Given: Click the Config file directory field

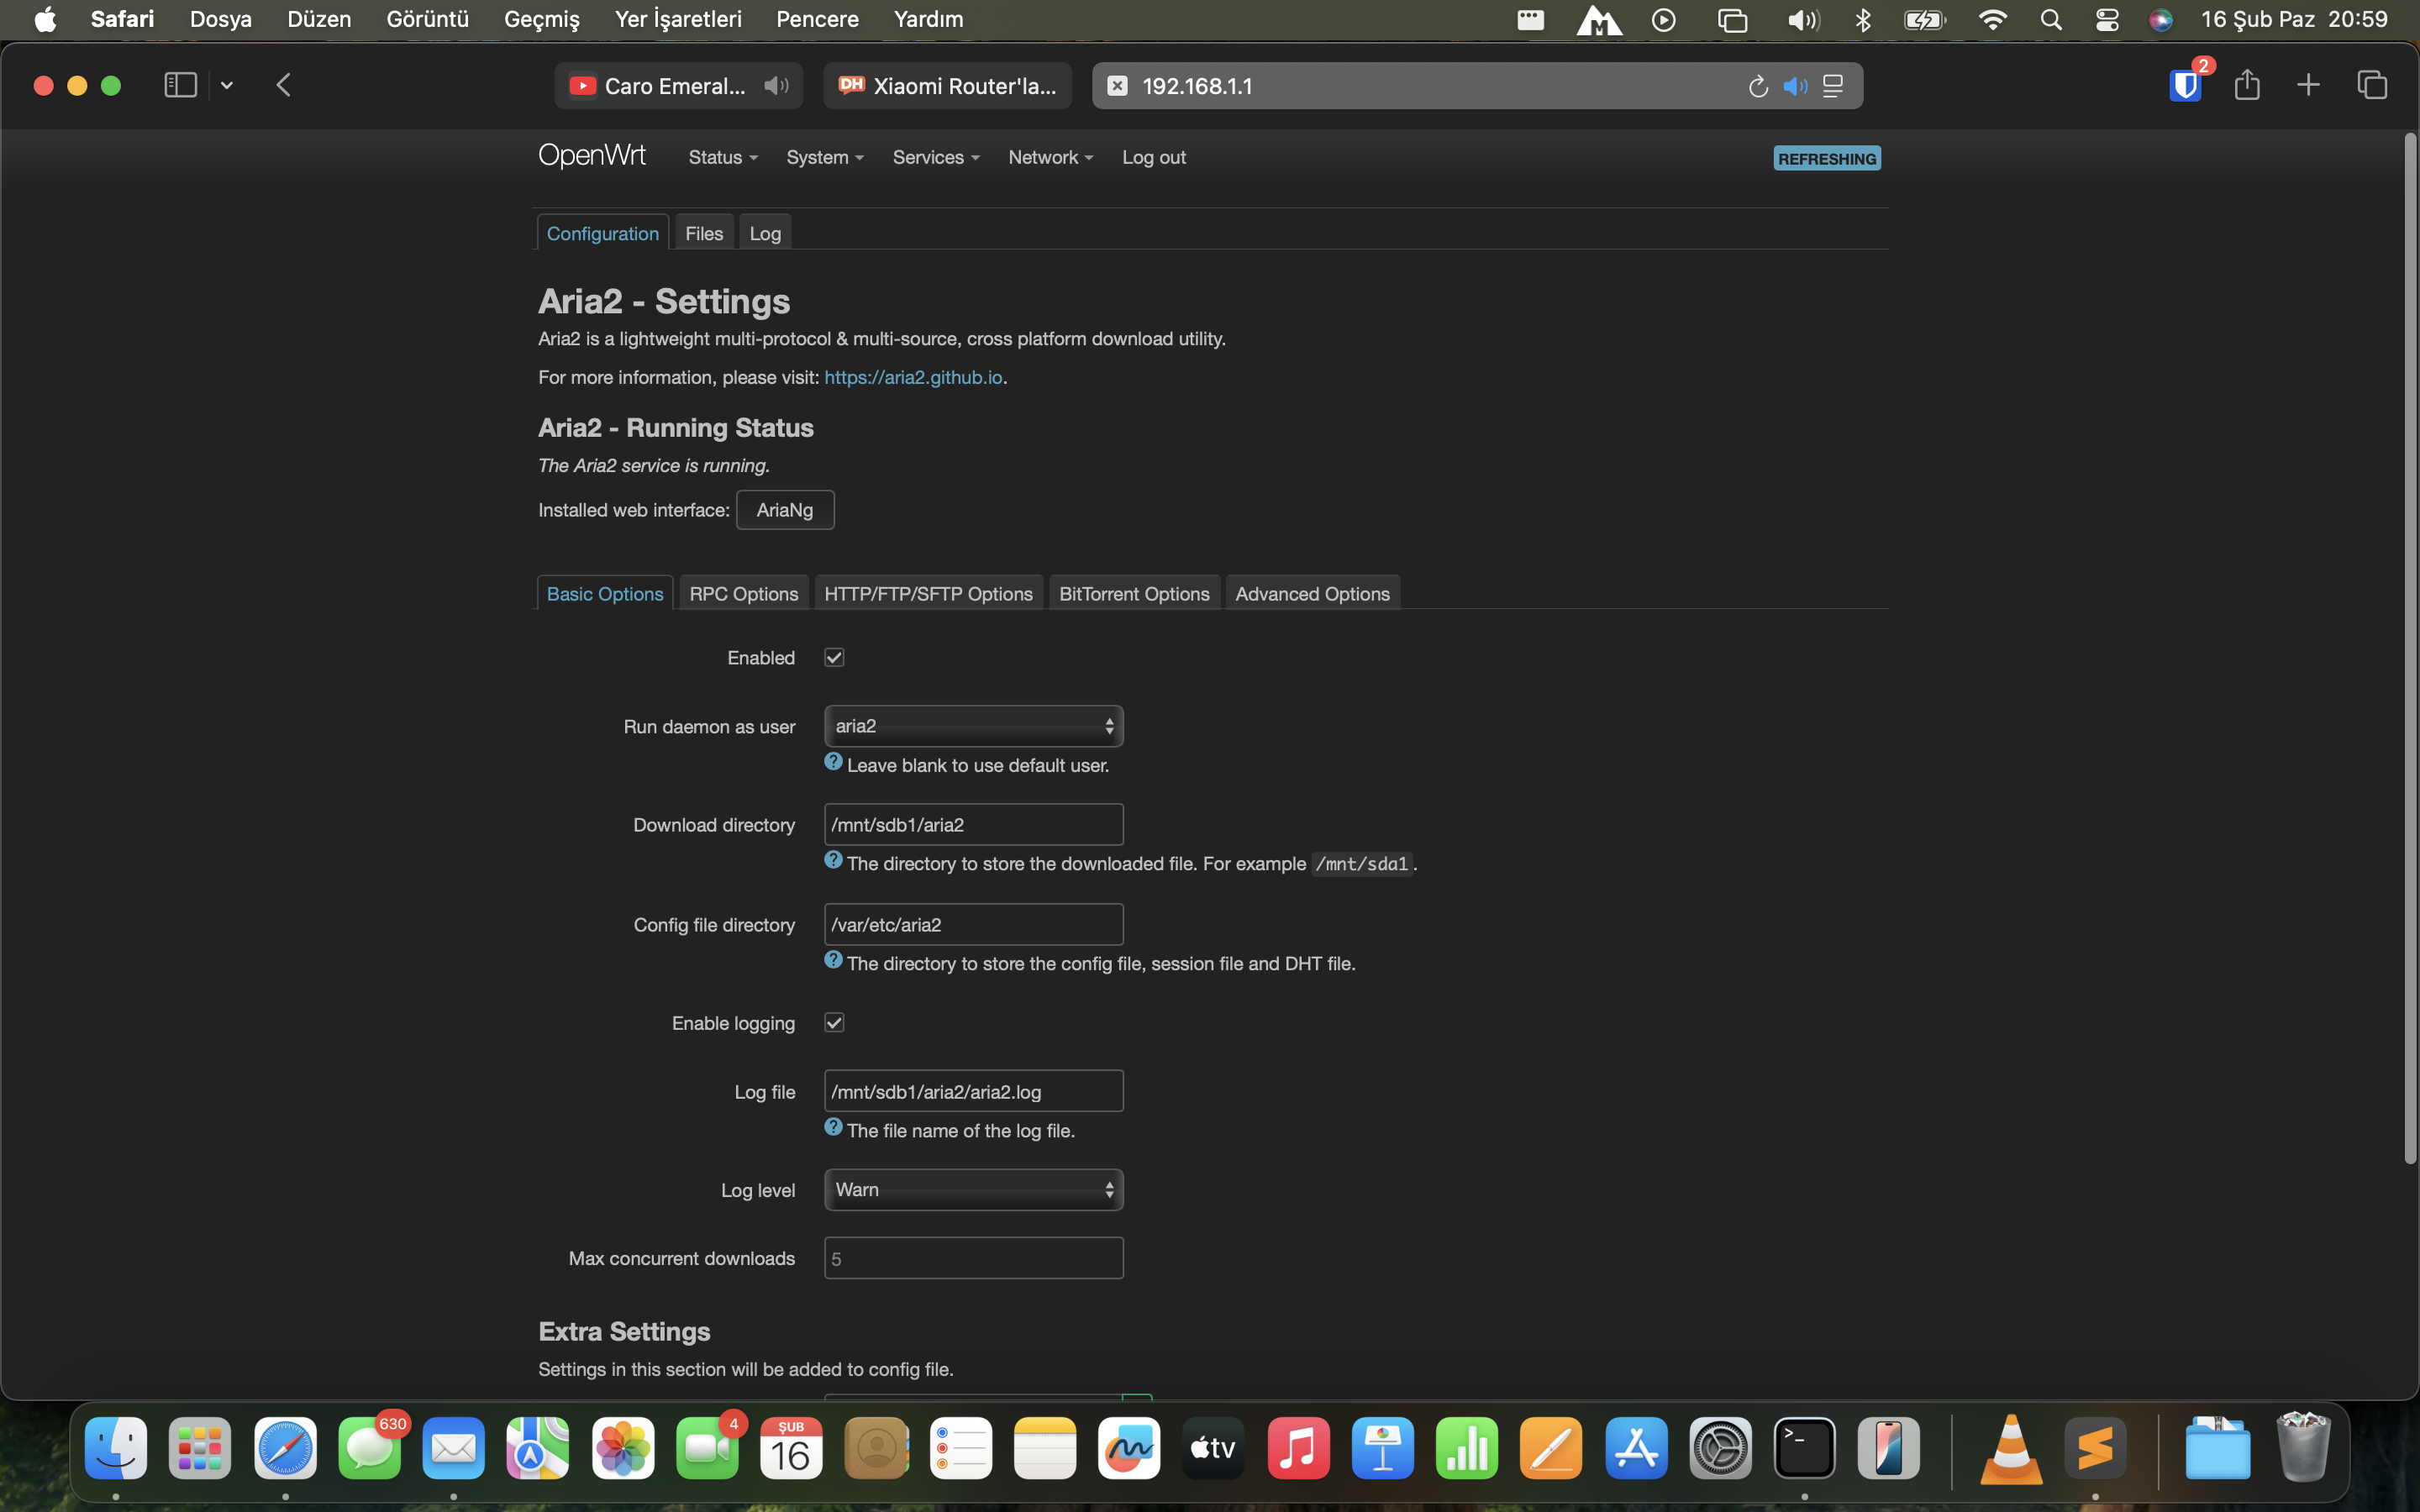Looking at the screenshot, I should [973, 925].
